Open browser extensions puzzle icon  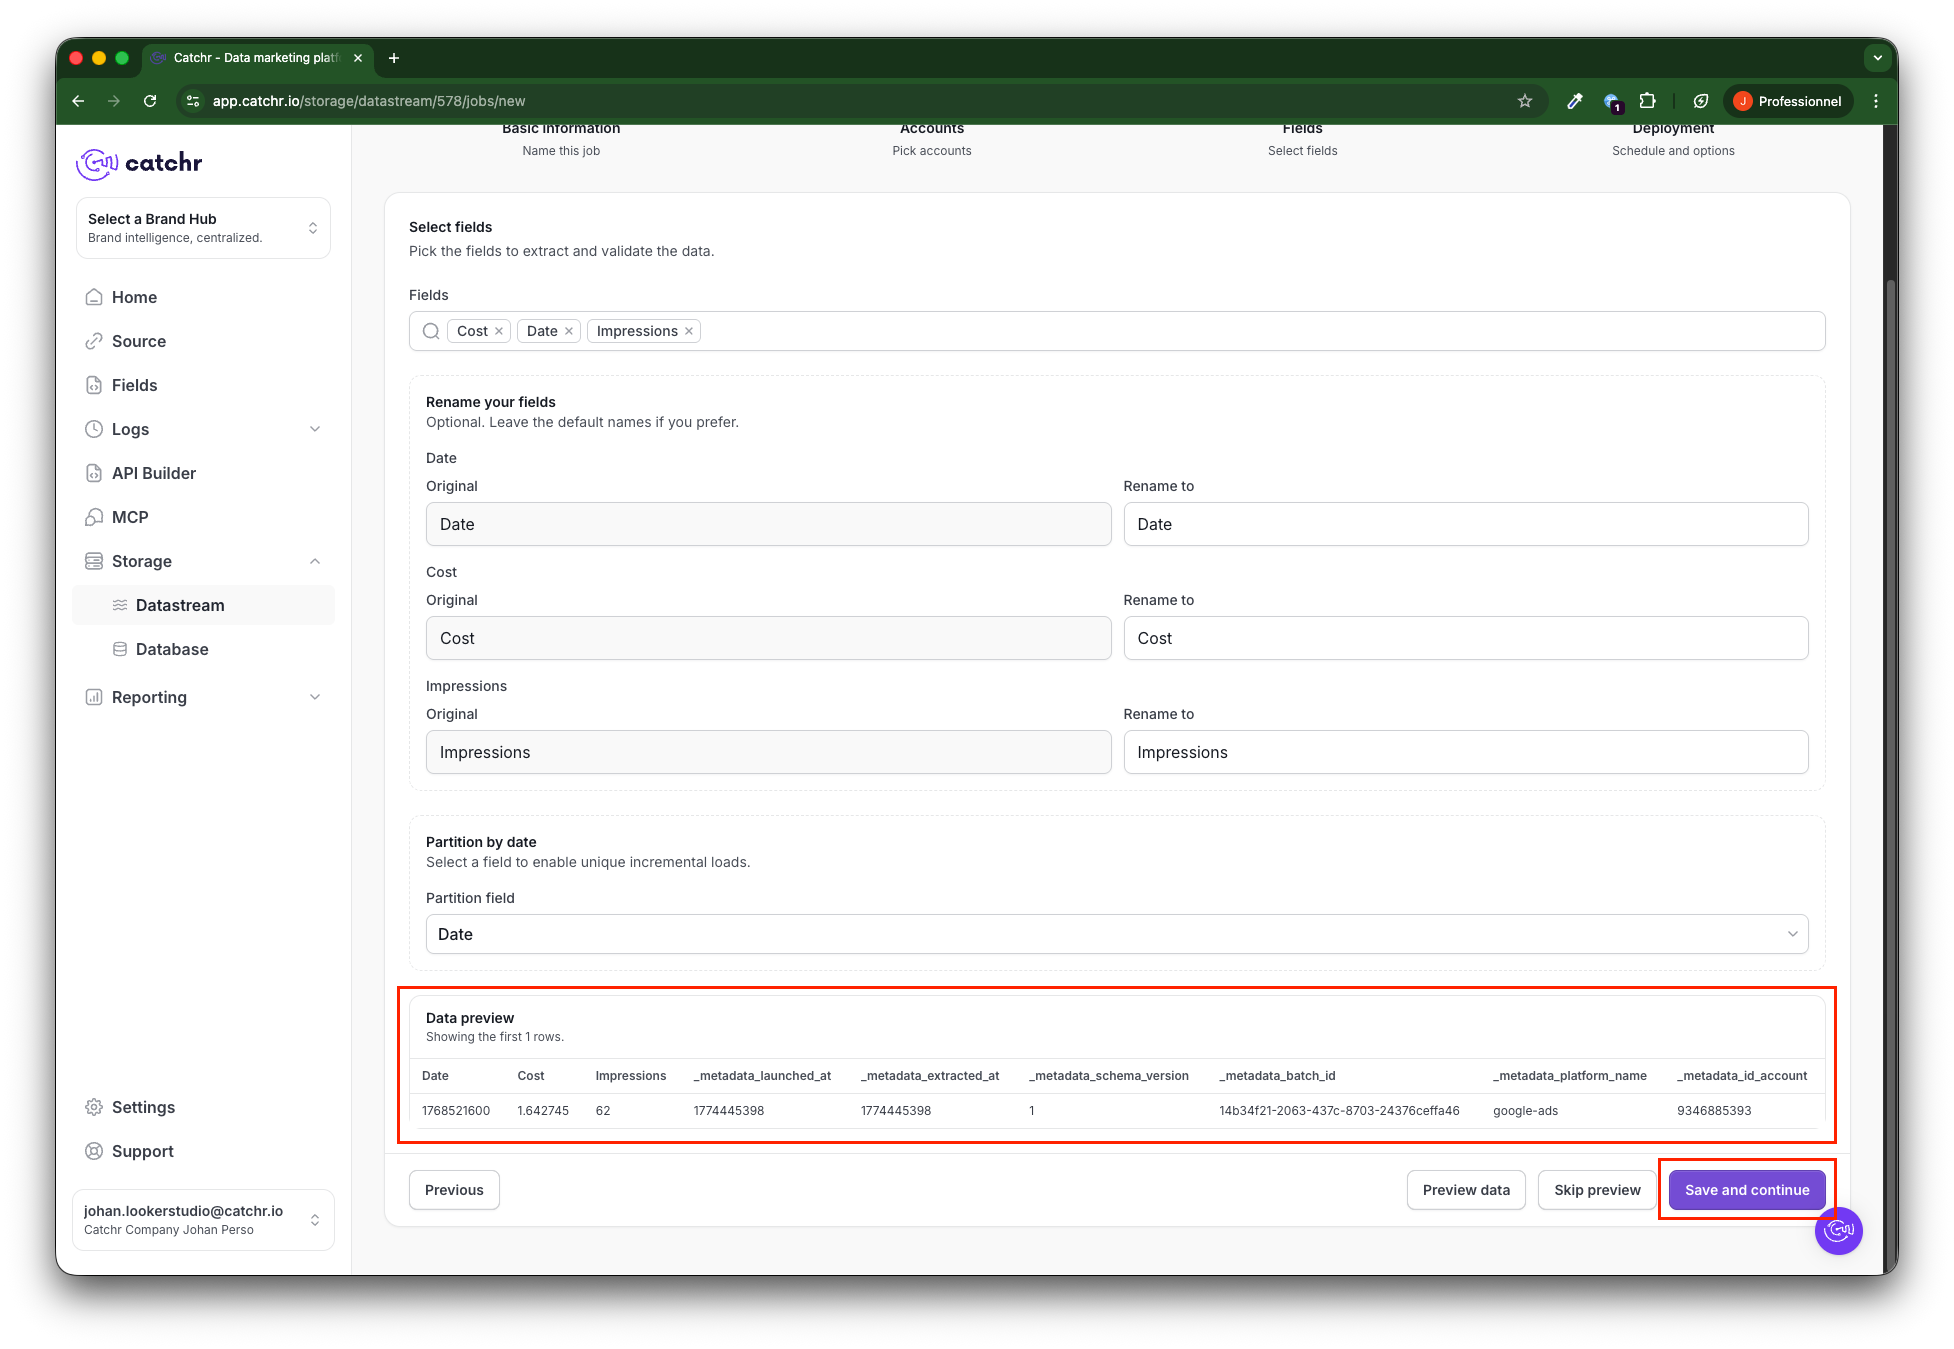[1647, 101]
